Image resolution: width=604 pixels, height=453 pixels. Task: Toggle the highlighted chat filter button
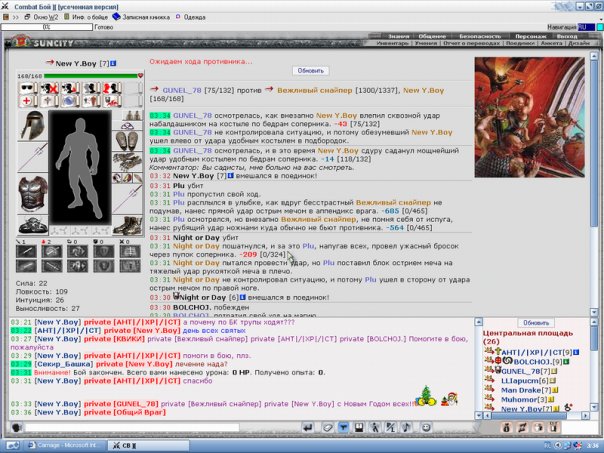tap(343, 427)
